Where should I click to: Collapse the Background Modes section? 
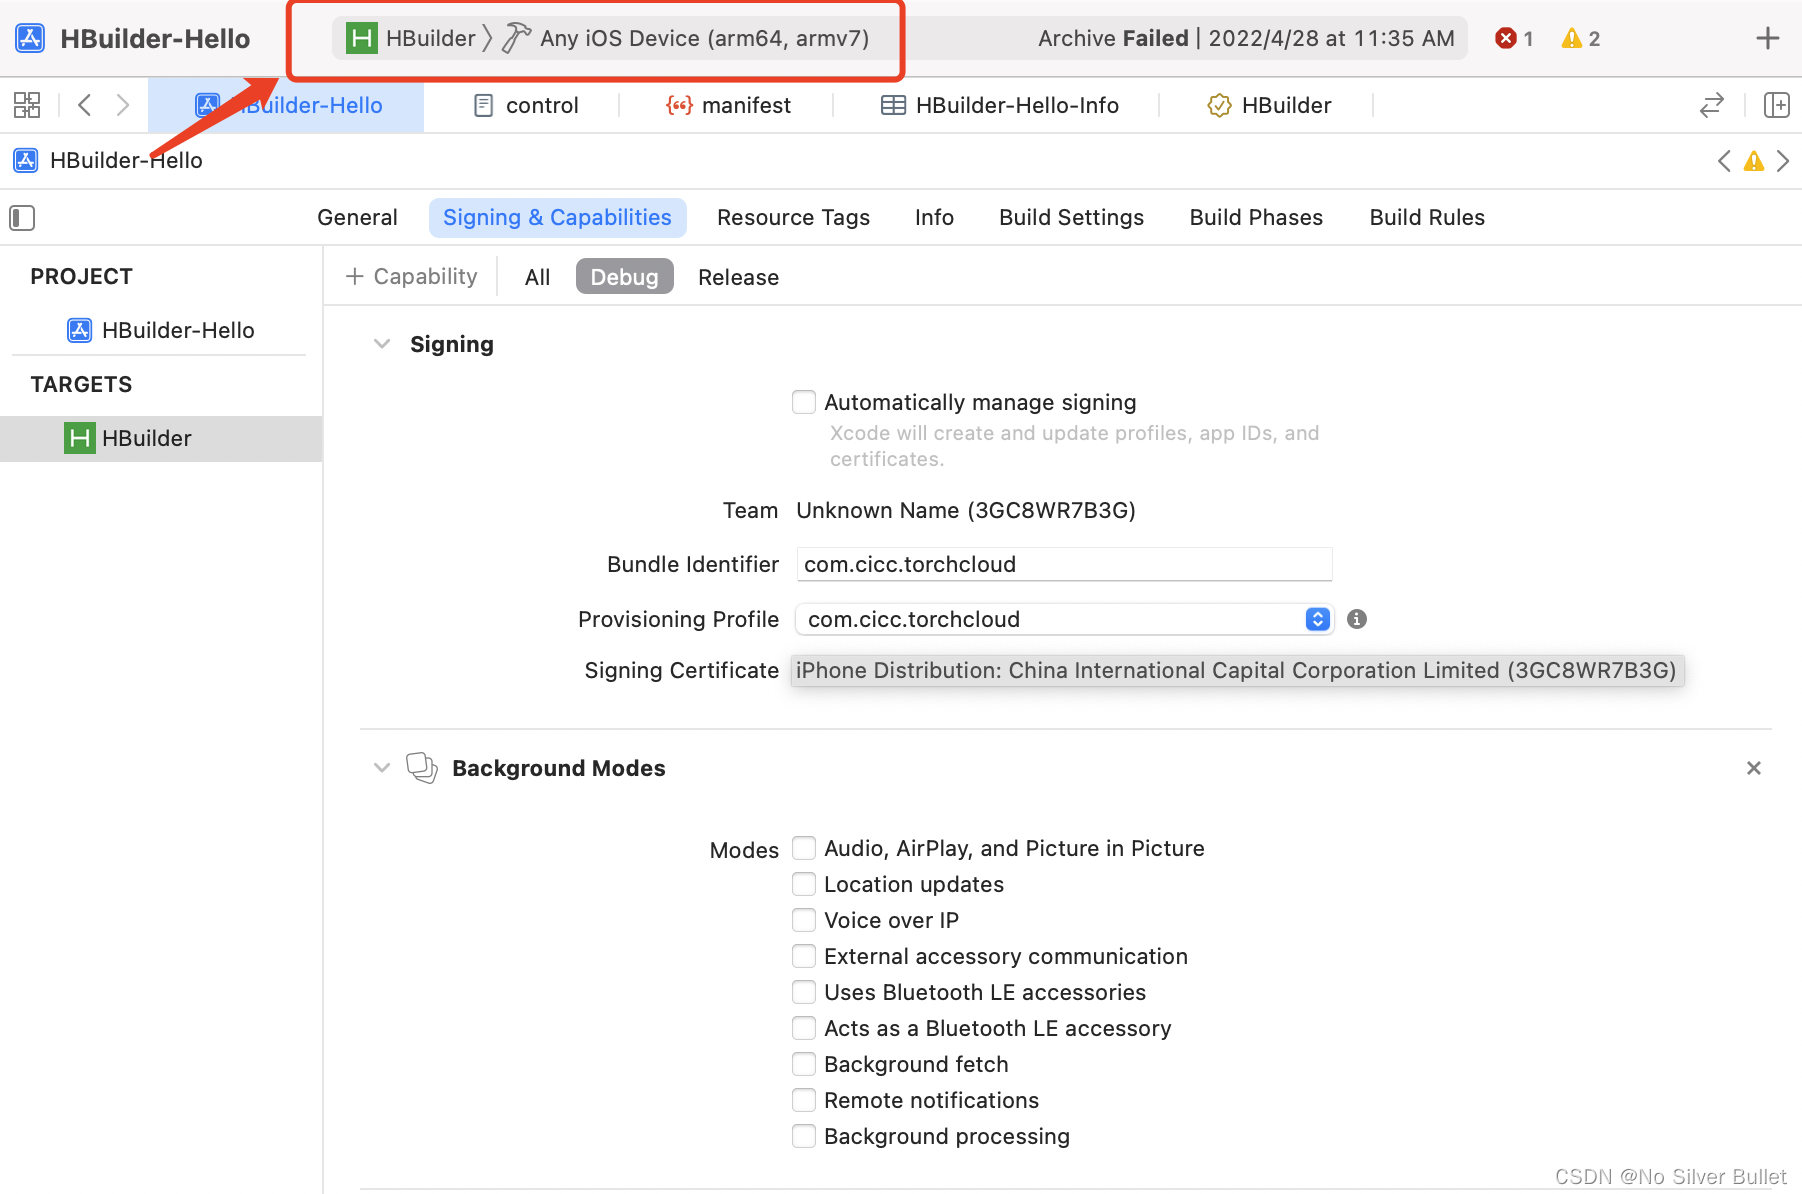(x=381, y=768)
